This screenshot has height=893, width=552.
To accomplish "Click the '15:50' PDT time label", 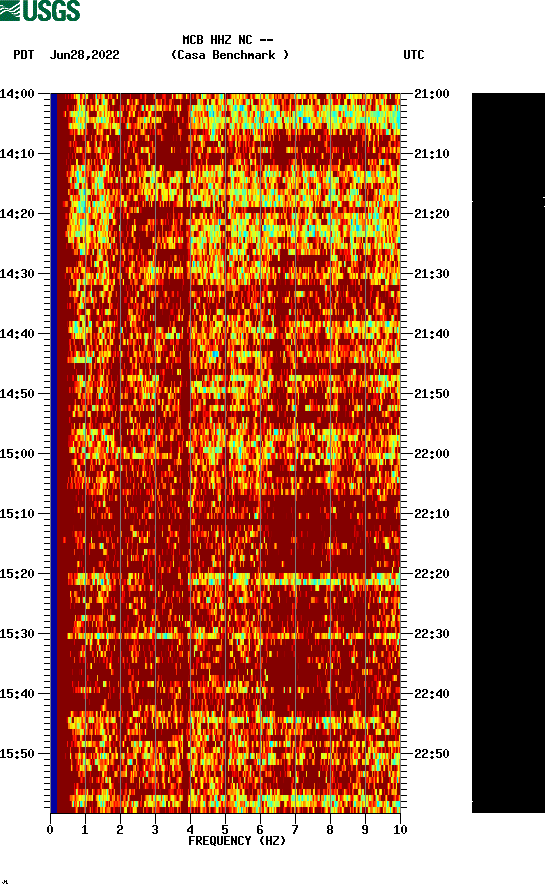I will click(x=17, y=753).
